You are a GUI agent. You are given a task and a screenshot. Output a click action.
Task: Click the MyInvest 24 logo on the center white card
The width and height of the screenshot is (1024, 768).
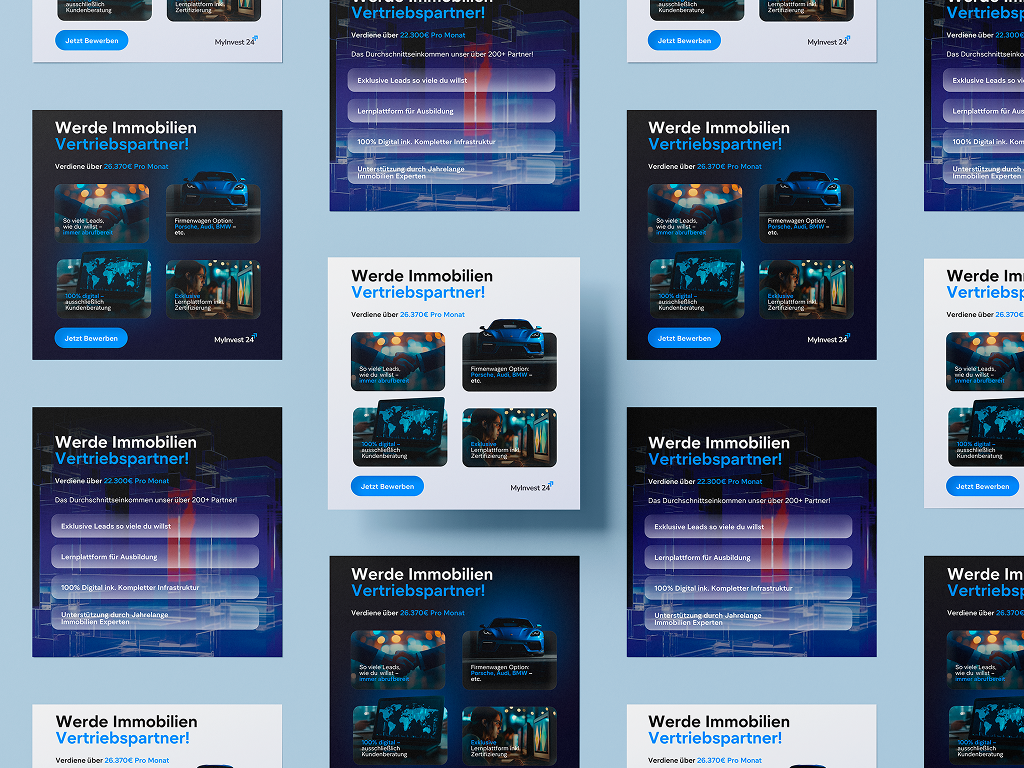coord(532,487)
